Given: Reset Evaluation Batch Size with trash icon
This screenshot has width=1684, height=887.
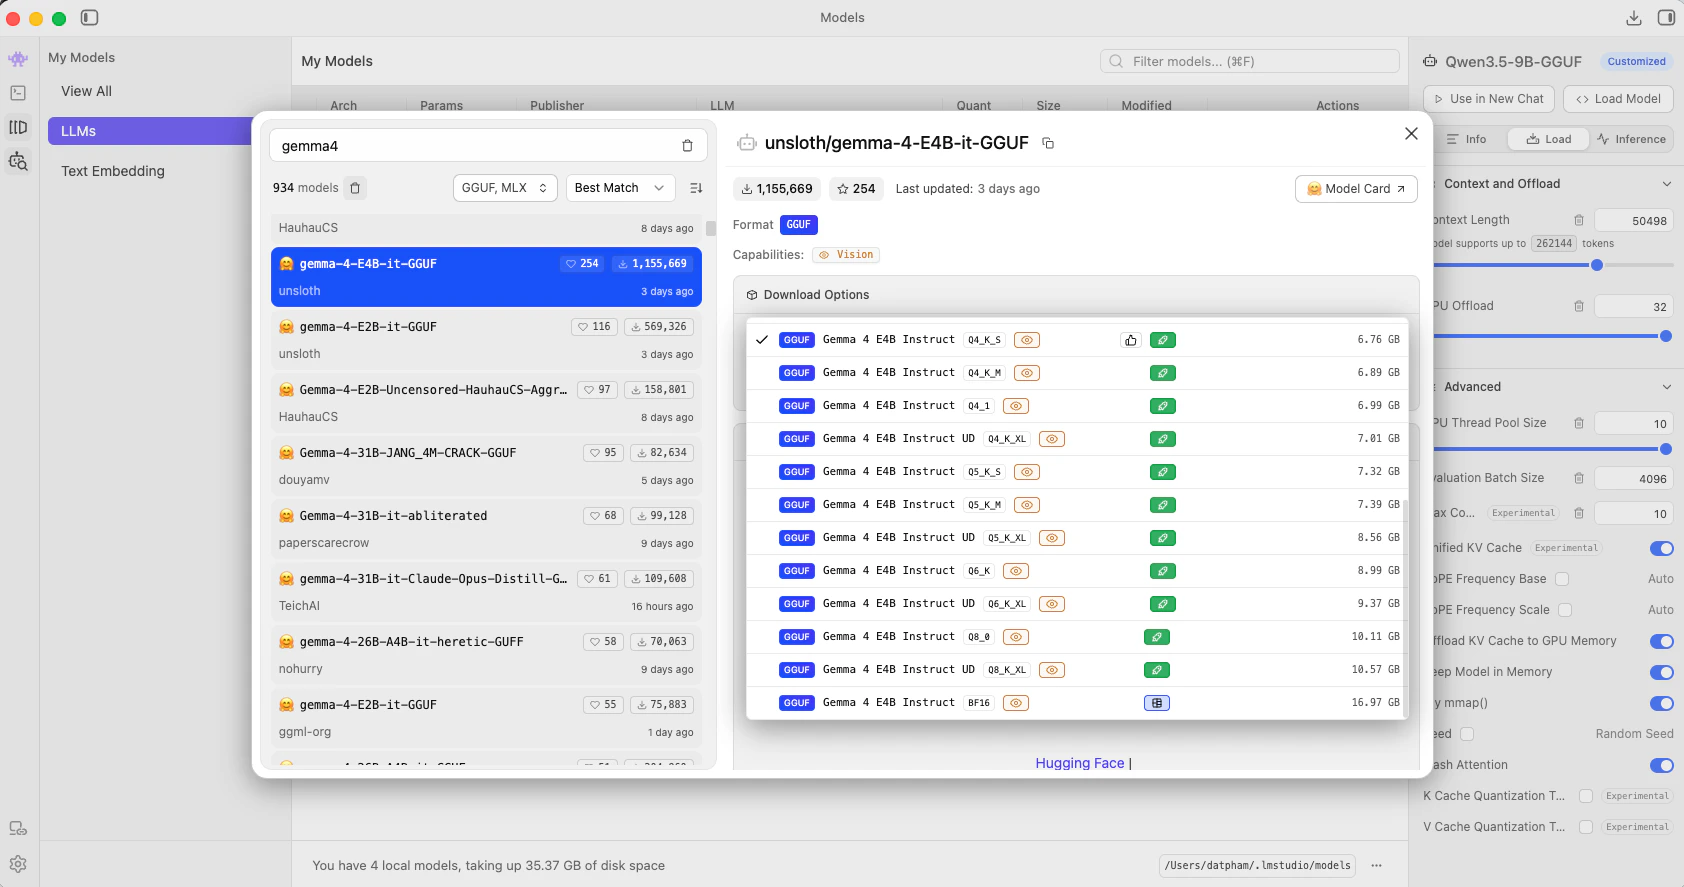Looking at the screenshot, I should [1579, 479].
